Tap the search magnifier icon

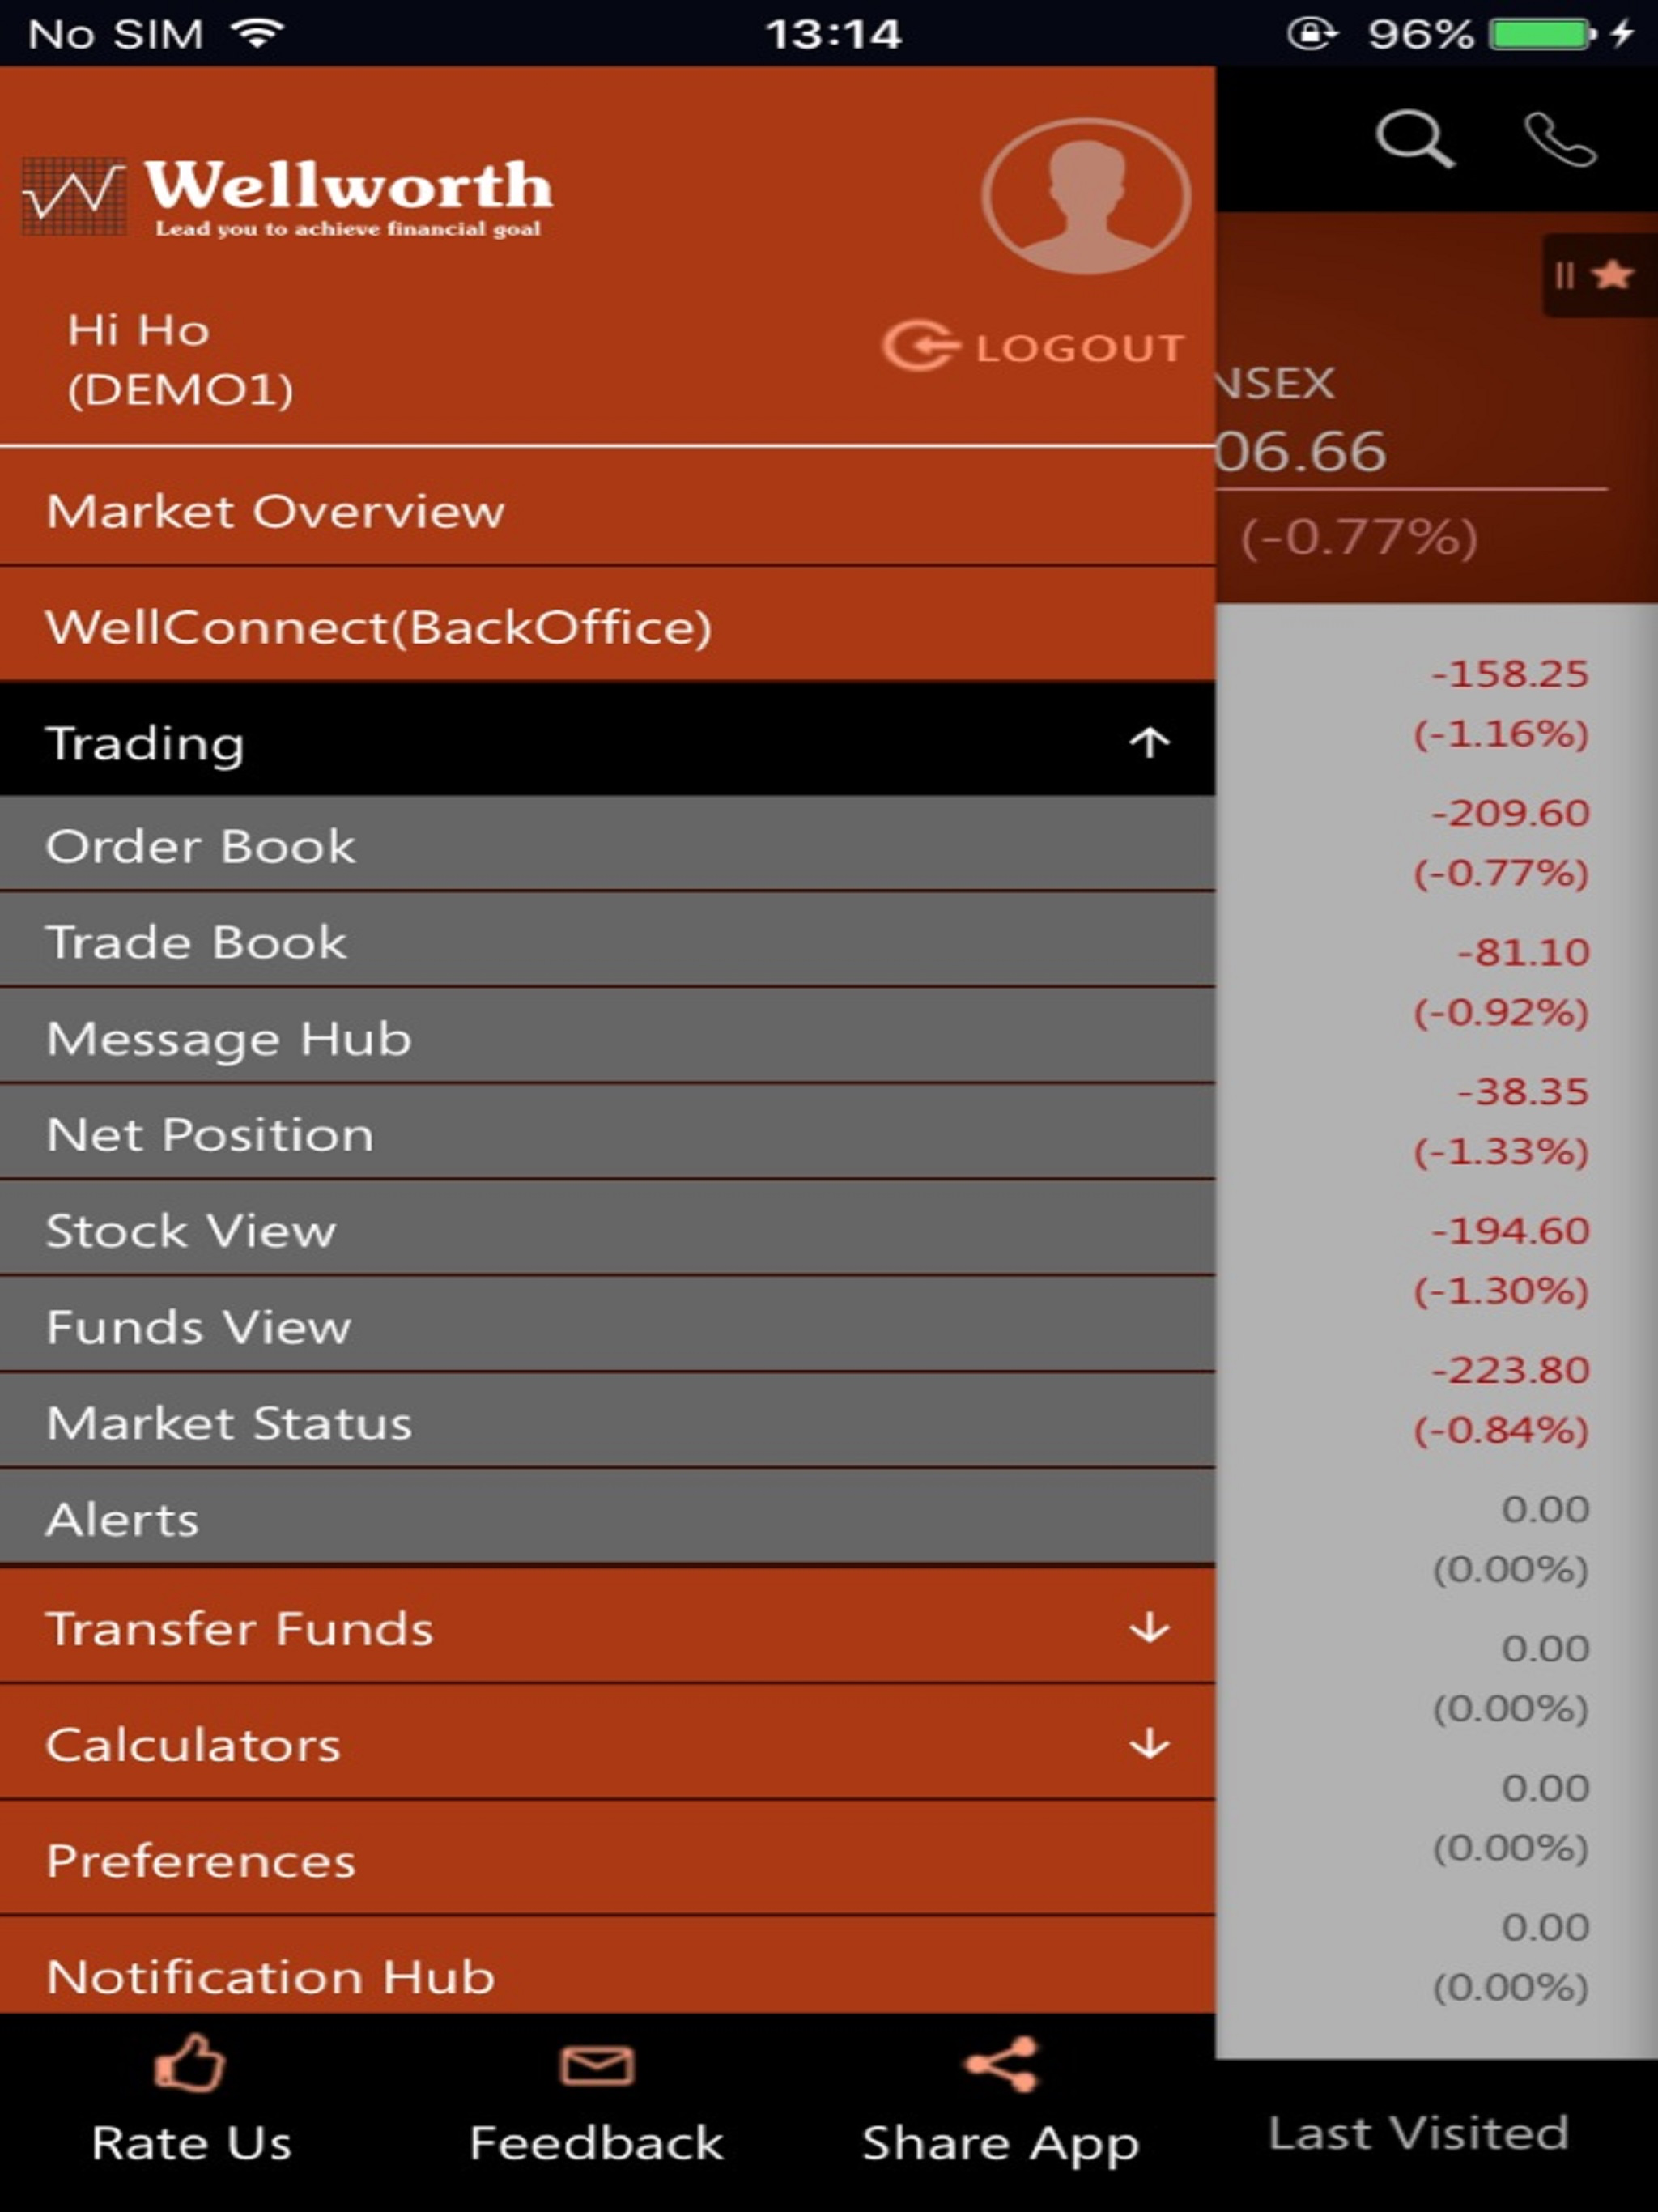point(1413,138)
